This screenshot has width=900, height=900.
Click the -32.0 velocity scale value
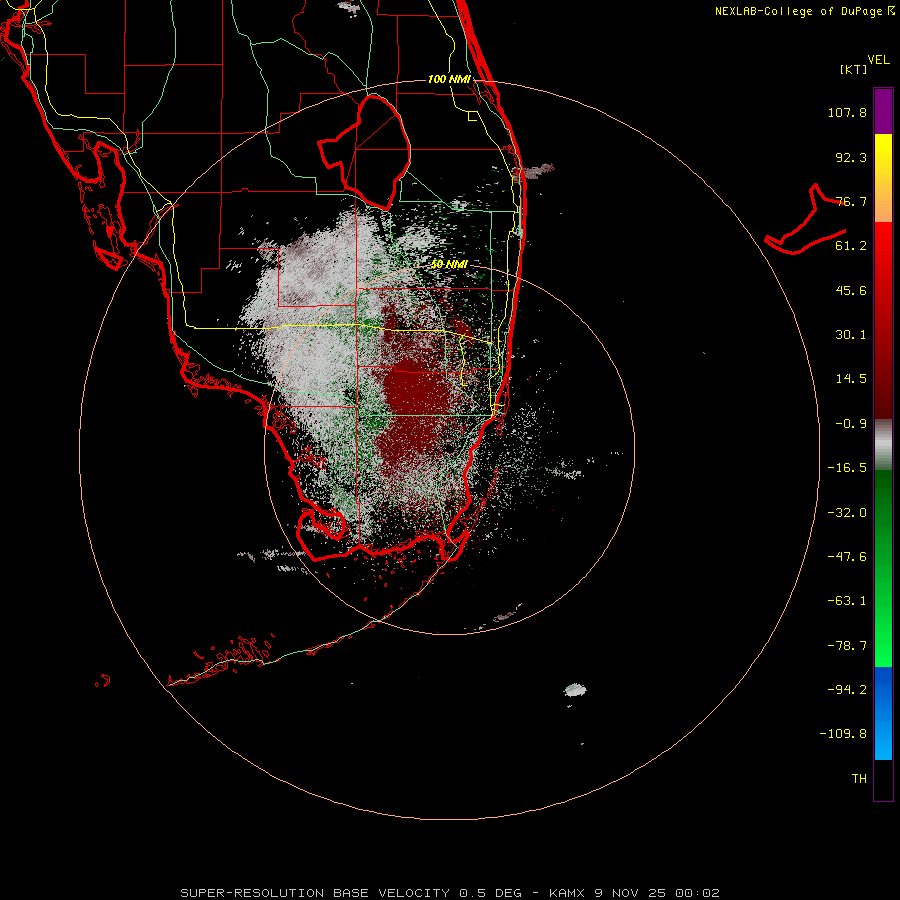[x=847, y=513]
